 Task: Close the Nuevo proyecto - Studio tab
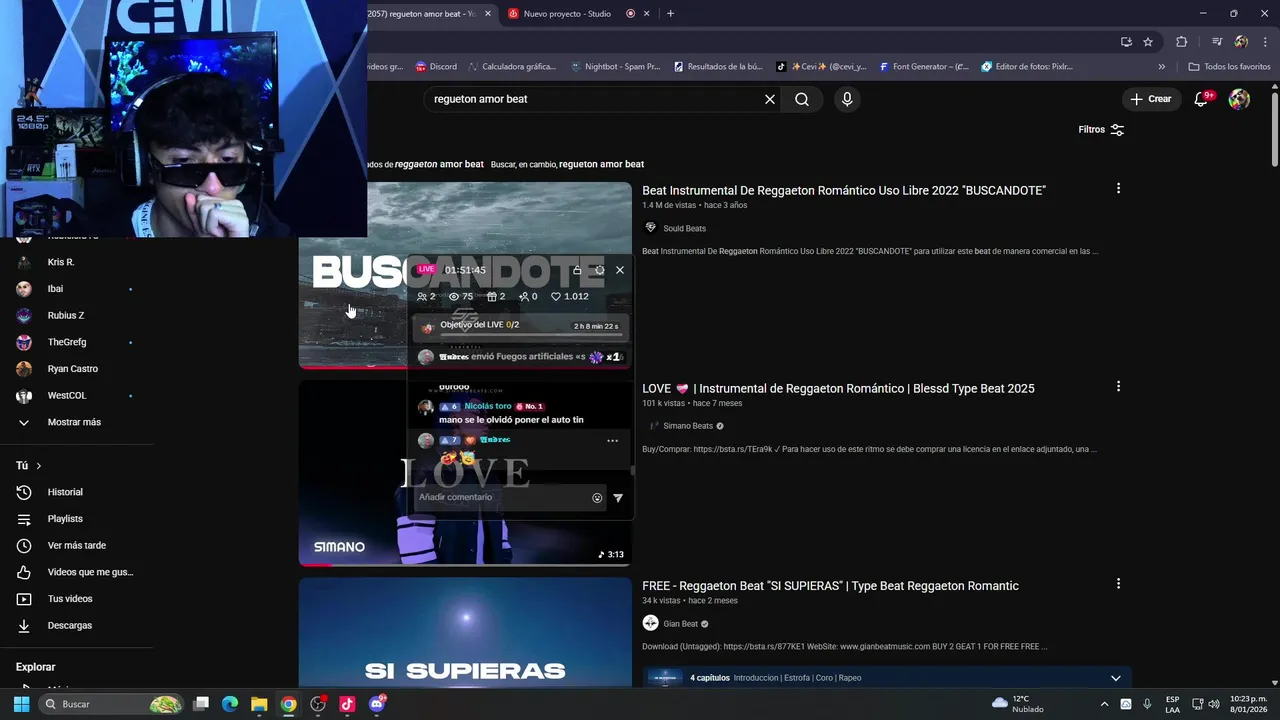pos(647,13)
